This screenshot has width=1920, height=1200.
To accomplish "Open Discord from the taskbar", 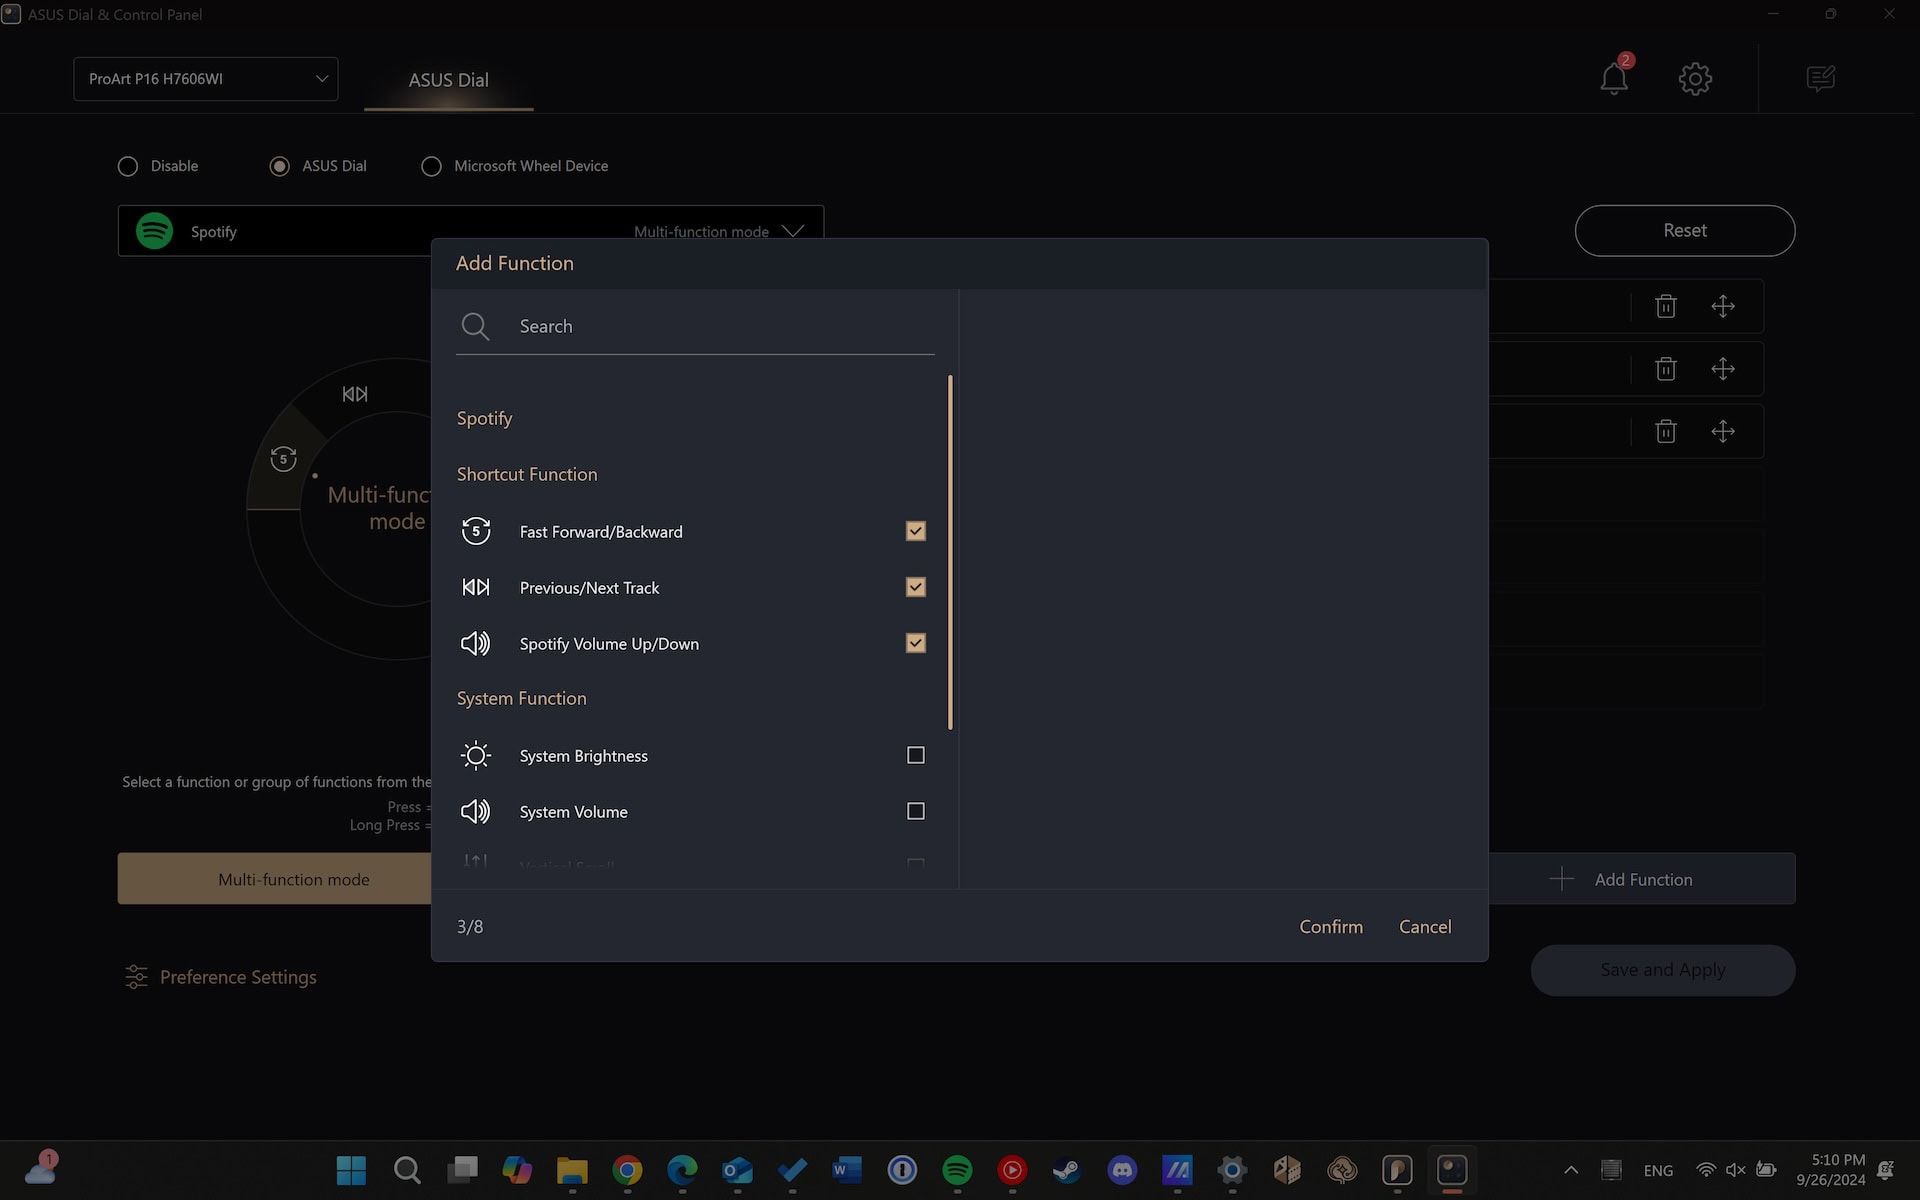I will click(1122, 1170).
